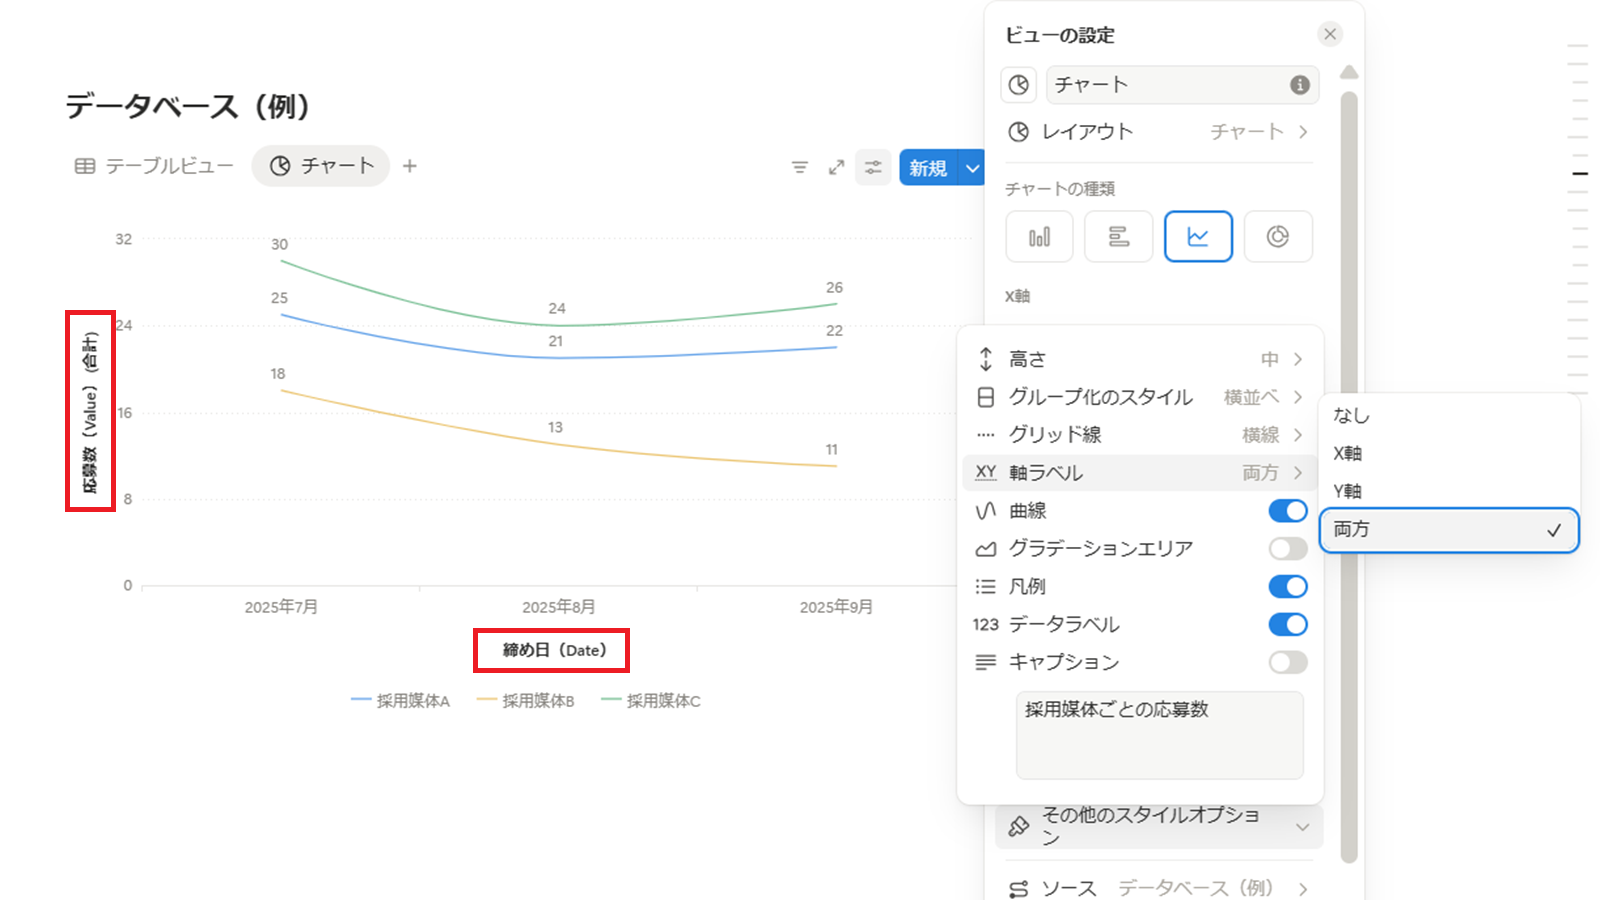Viewport: 1600px width, 900px height.
Task: Choose Y軸 in axis label menu
Action: pos(1348,491)
